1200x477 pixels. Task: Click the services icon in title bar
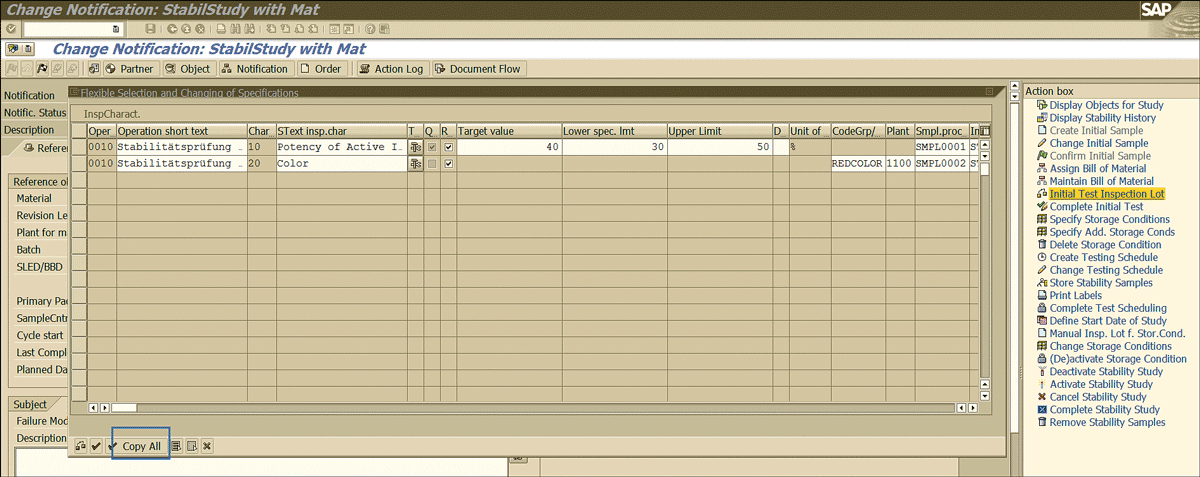[x=14, y=48]
